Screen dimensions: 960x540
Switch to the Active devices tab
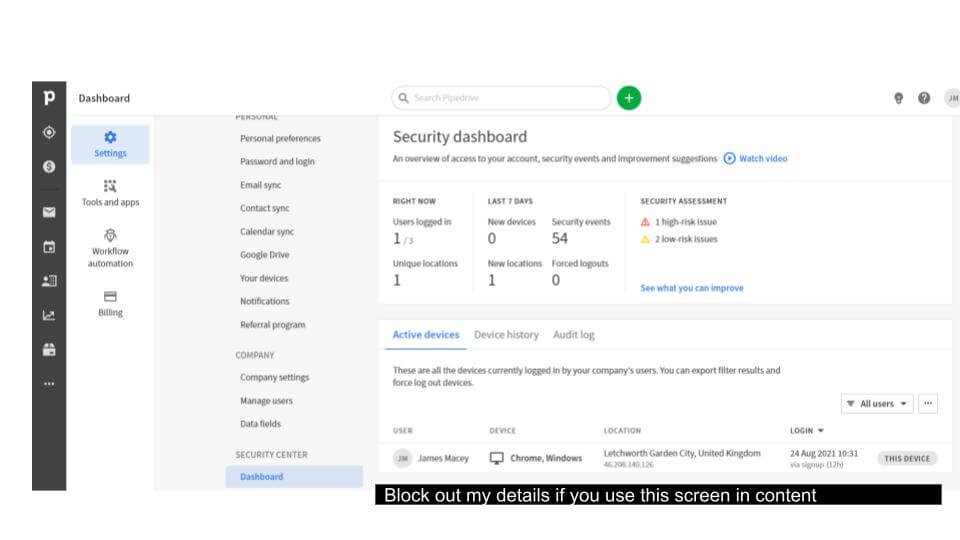pos(426,335)
